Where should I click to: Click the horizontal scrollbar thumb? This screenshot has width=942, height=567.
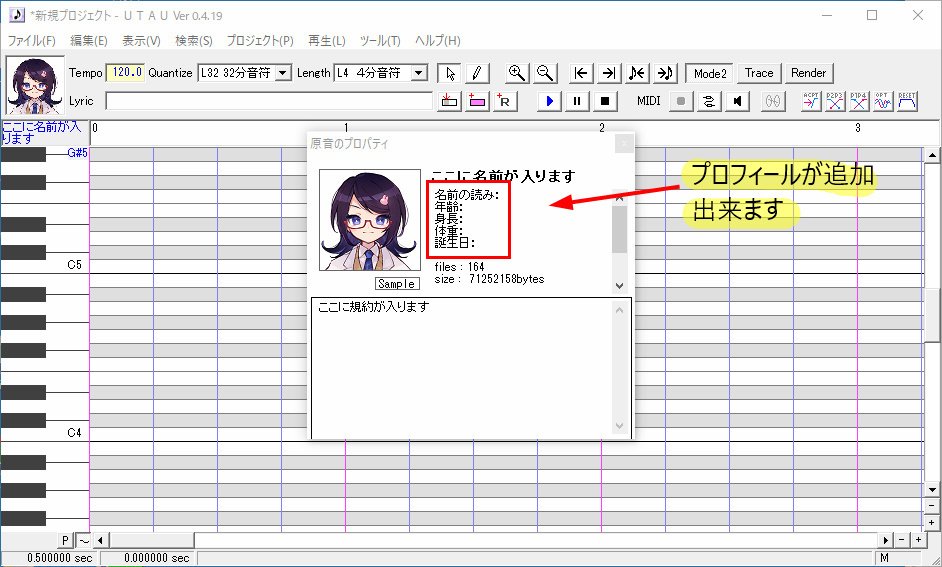point(151,541)
